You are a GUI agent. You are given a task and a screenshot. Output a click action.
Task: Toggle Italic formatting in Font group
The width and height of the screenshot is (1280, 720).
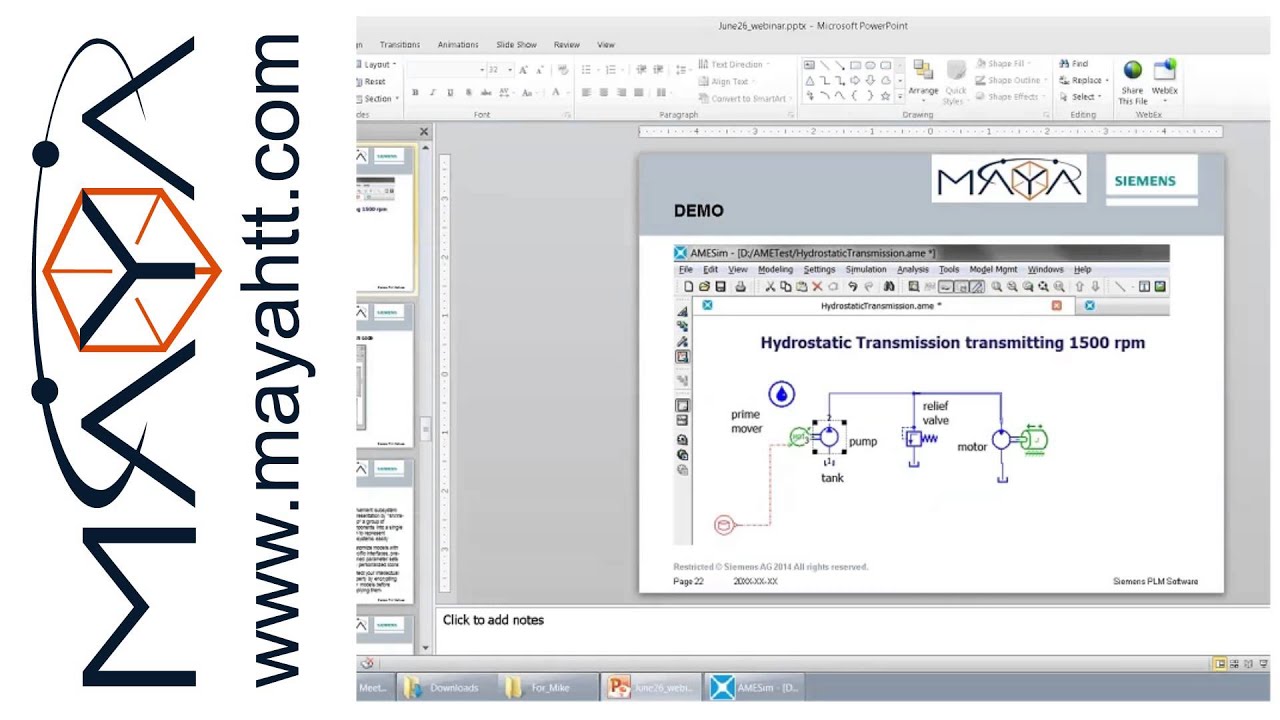pos(433,93)
